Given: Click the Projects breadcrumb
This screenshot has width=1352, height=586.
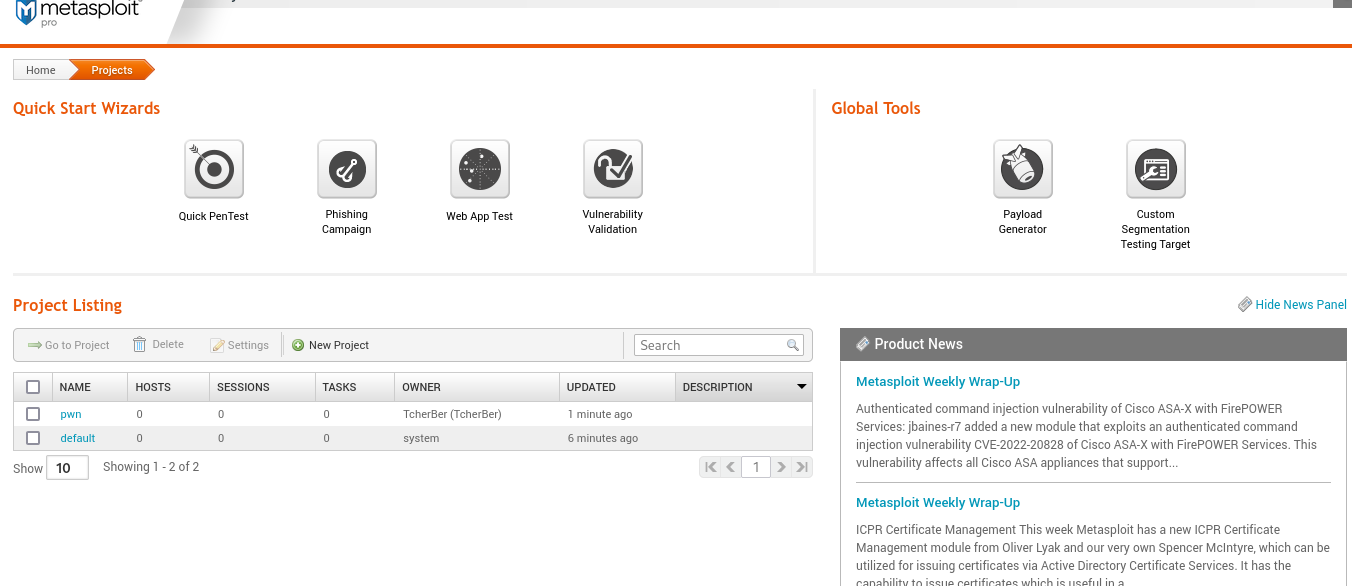Looking at the screenshot, I should pyautogui.click(x=111, y=70).
